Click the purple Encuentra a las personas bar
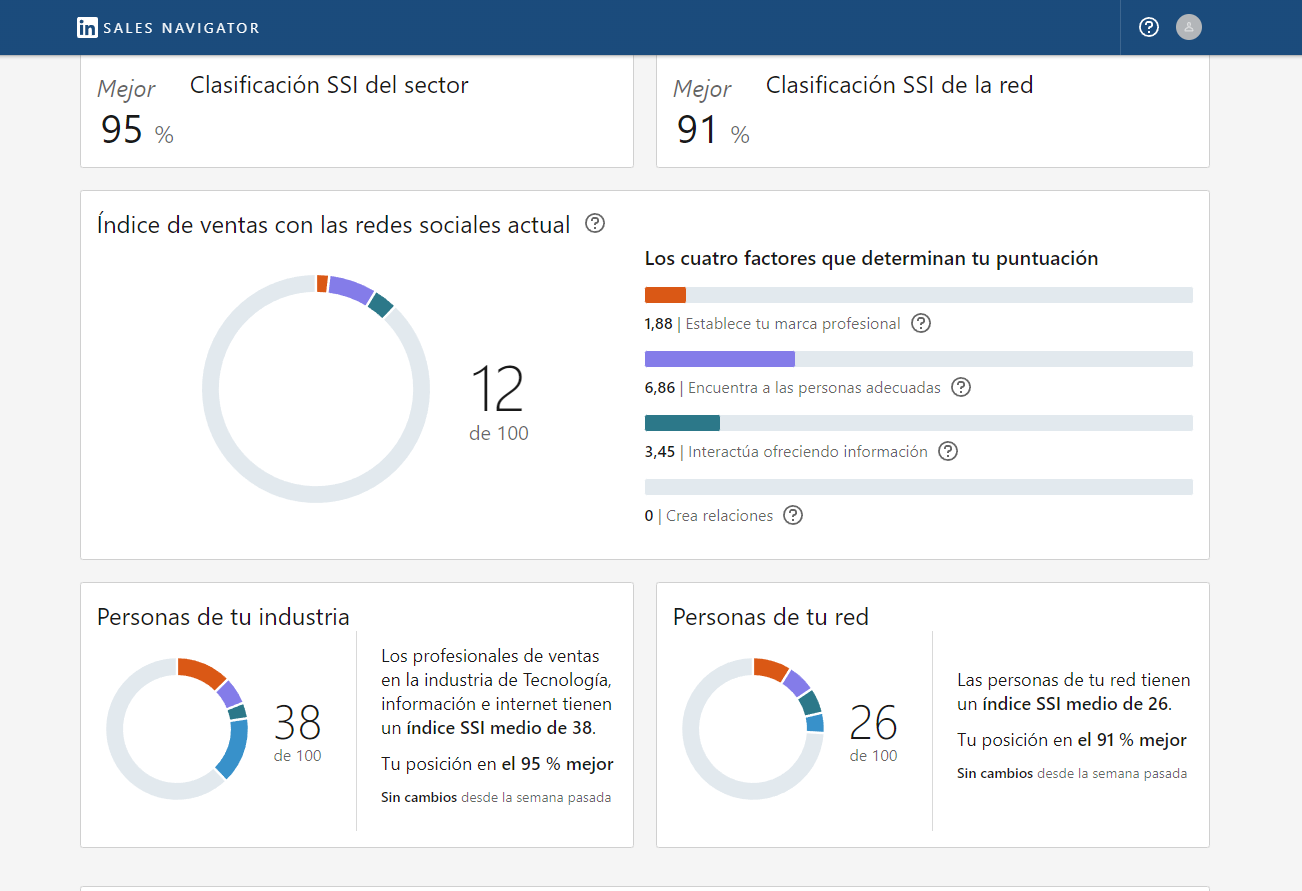 [x=919, y=359]
